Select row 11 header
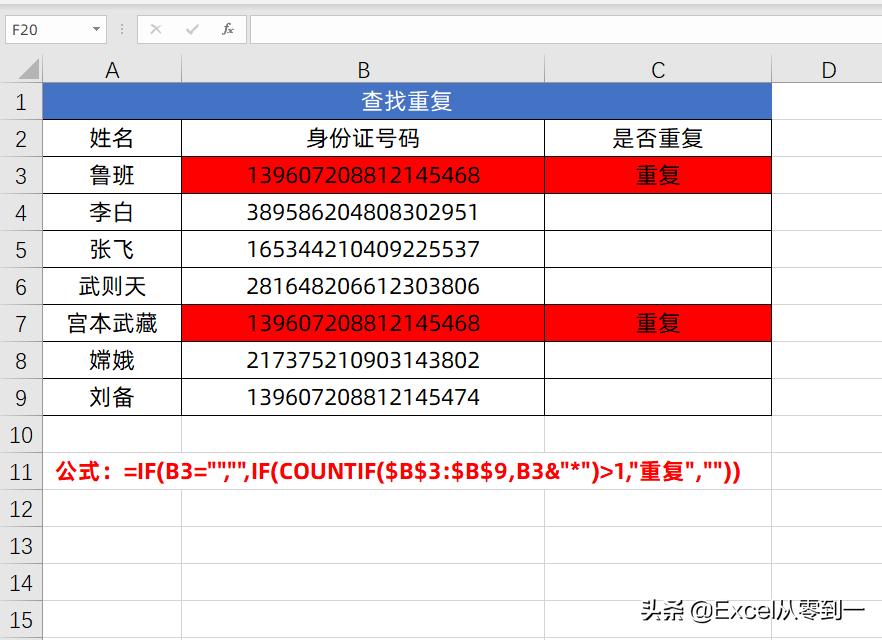The width and height of the screenshot is (882, 640). [x=21, y=472]
